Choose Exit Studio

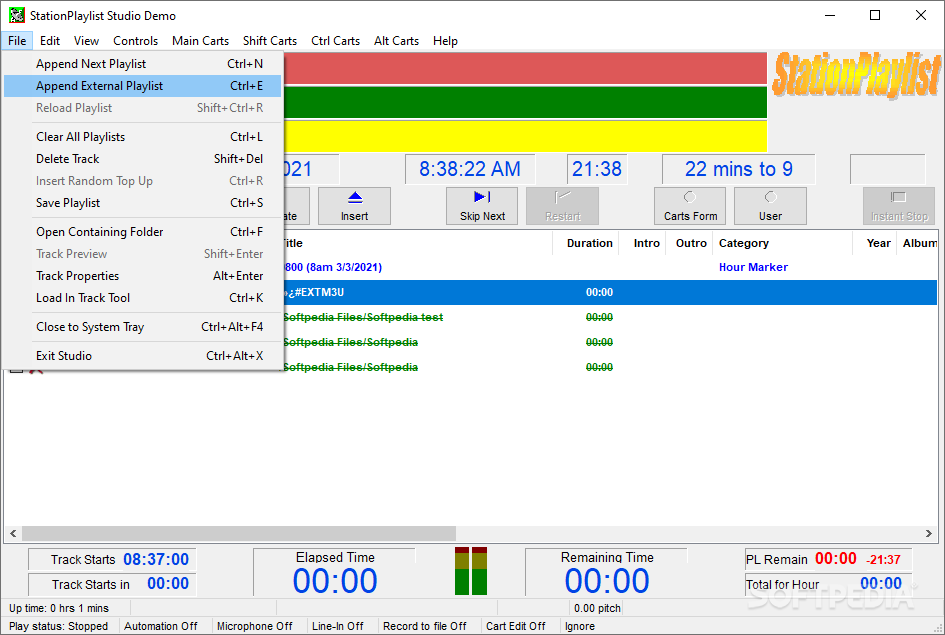pos(142,356)
